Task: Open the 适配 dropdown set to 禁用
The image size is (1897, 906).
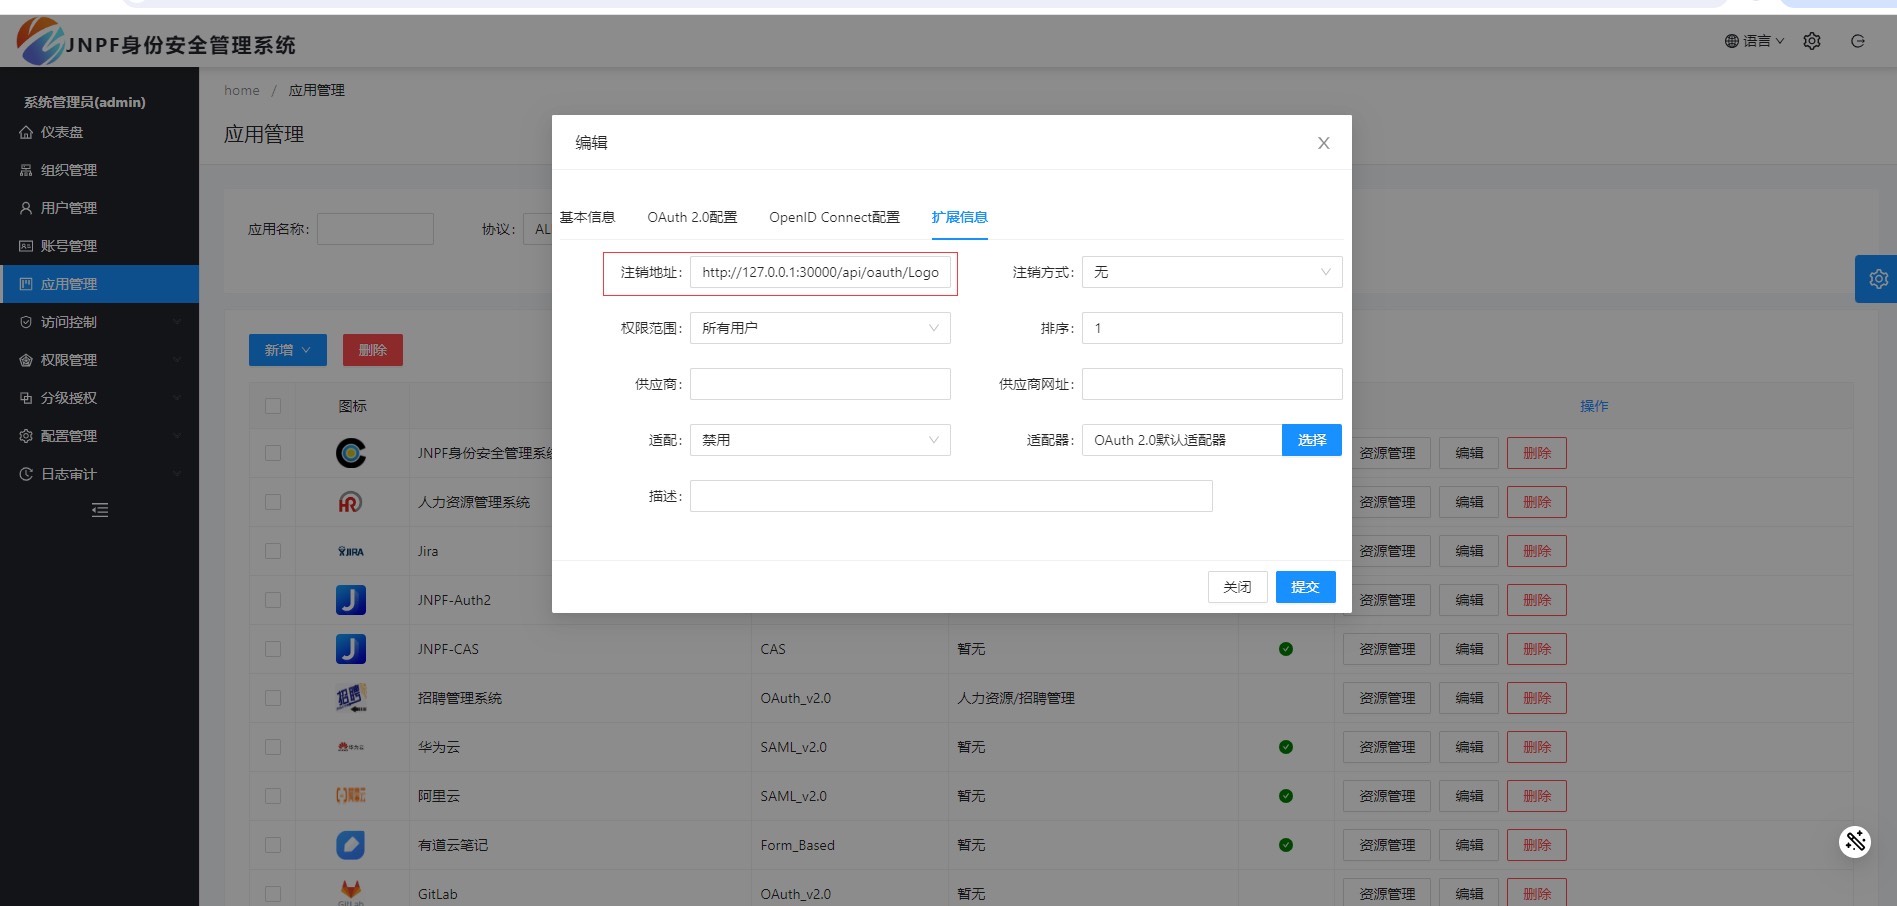Action: pos(819,440)
